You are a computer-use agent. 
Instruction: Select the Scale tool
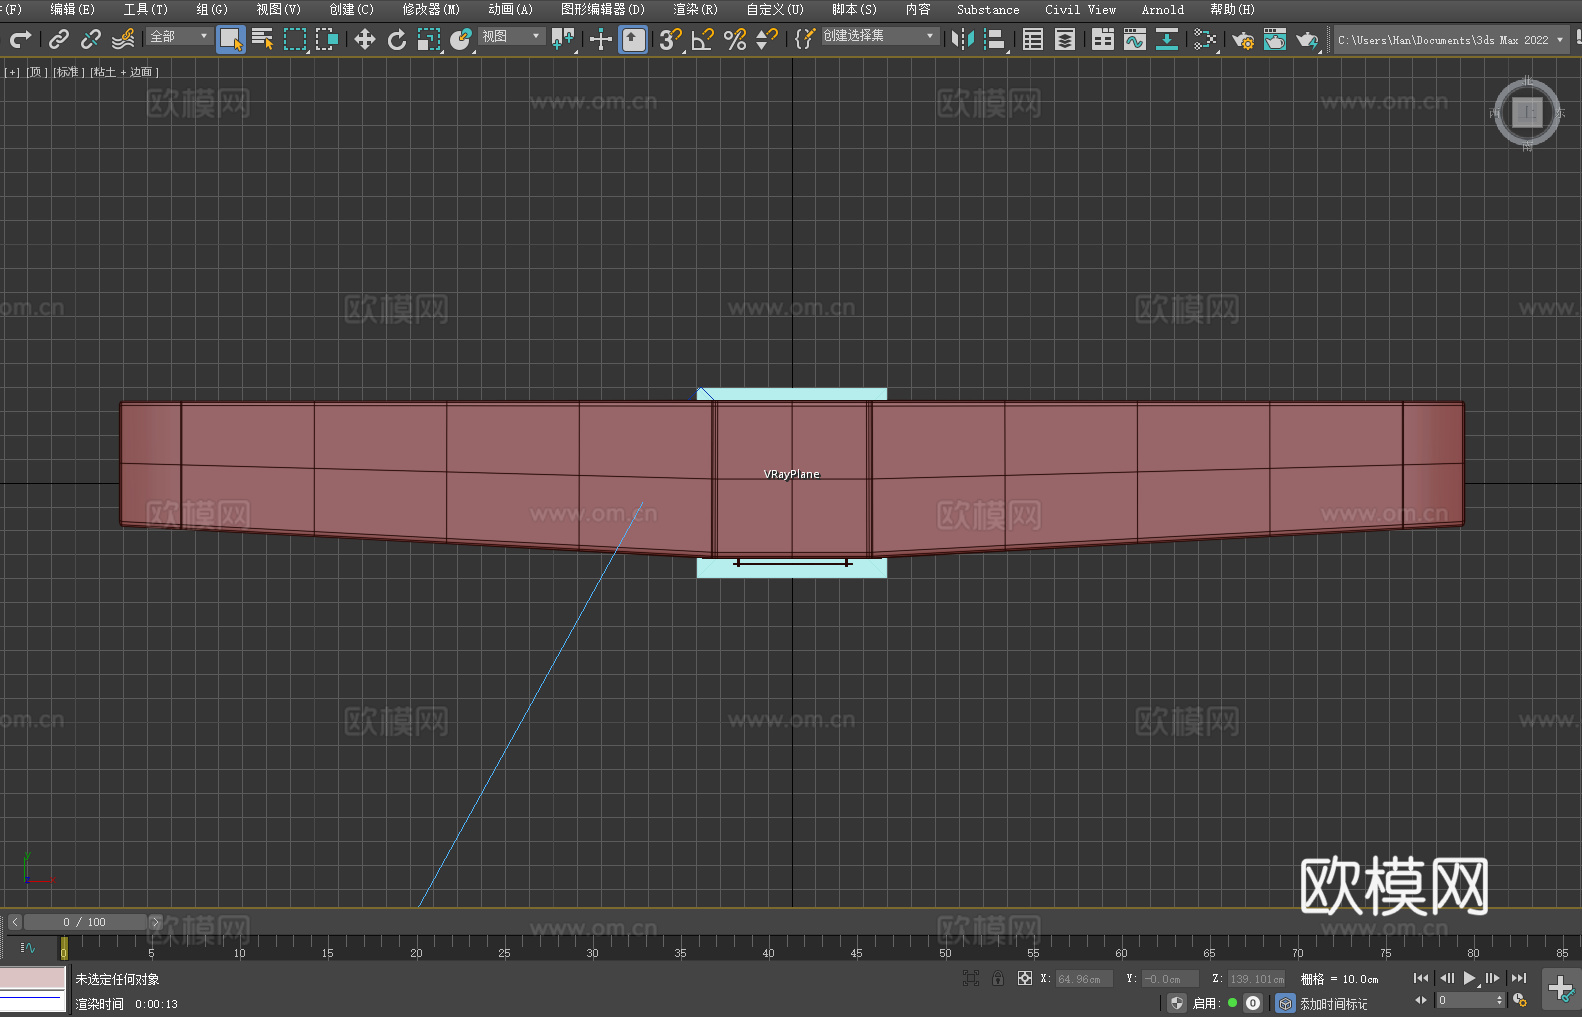coord(429,39)
